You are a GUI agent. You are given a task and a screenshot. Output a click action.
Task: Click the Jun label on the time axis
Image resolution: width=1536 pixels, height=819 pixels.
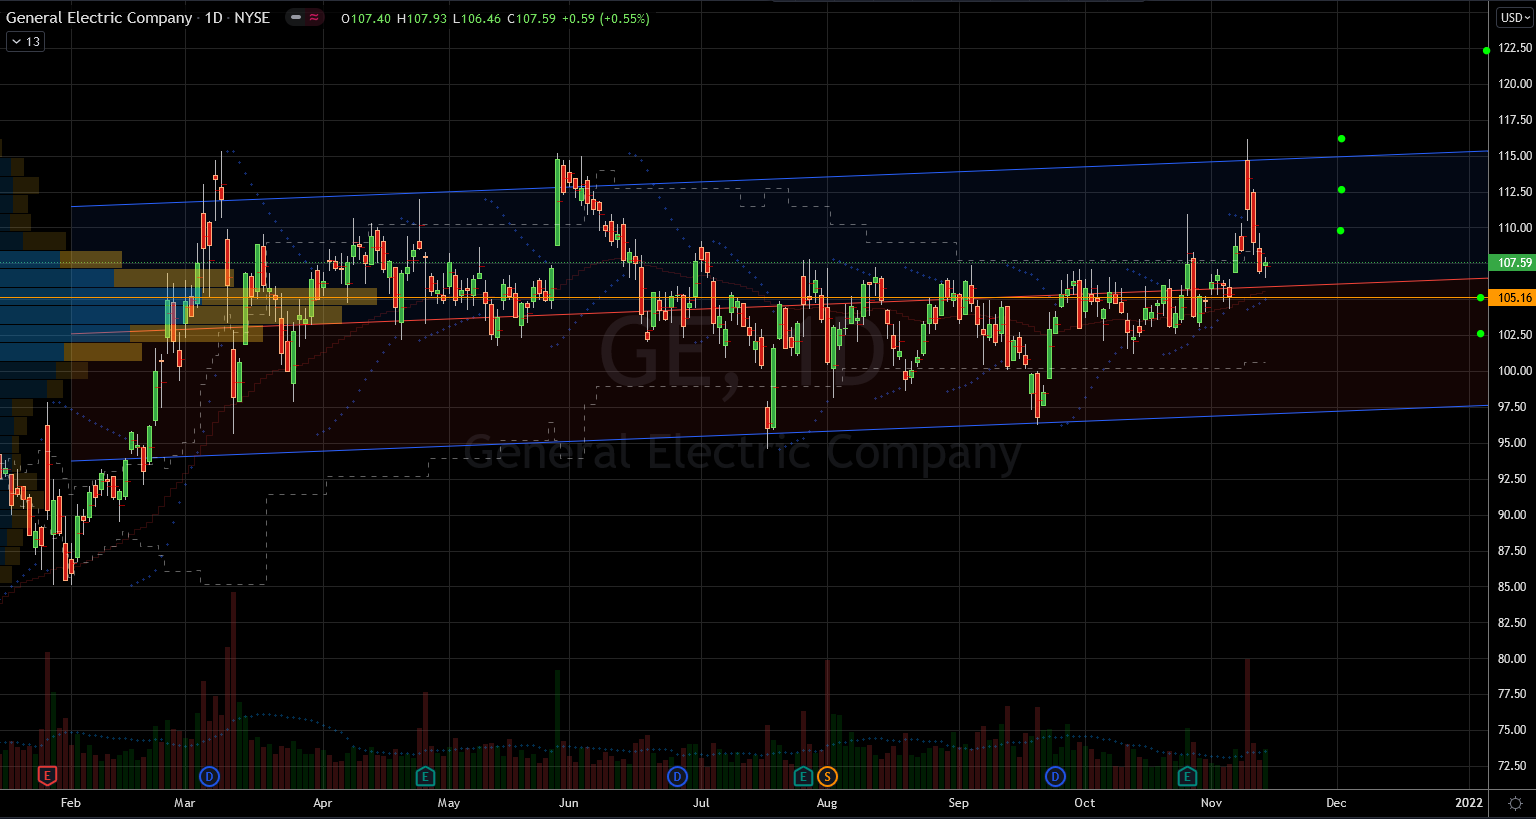[x=569, y=803]
